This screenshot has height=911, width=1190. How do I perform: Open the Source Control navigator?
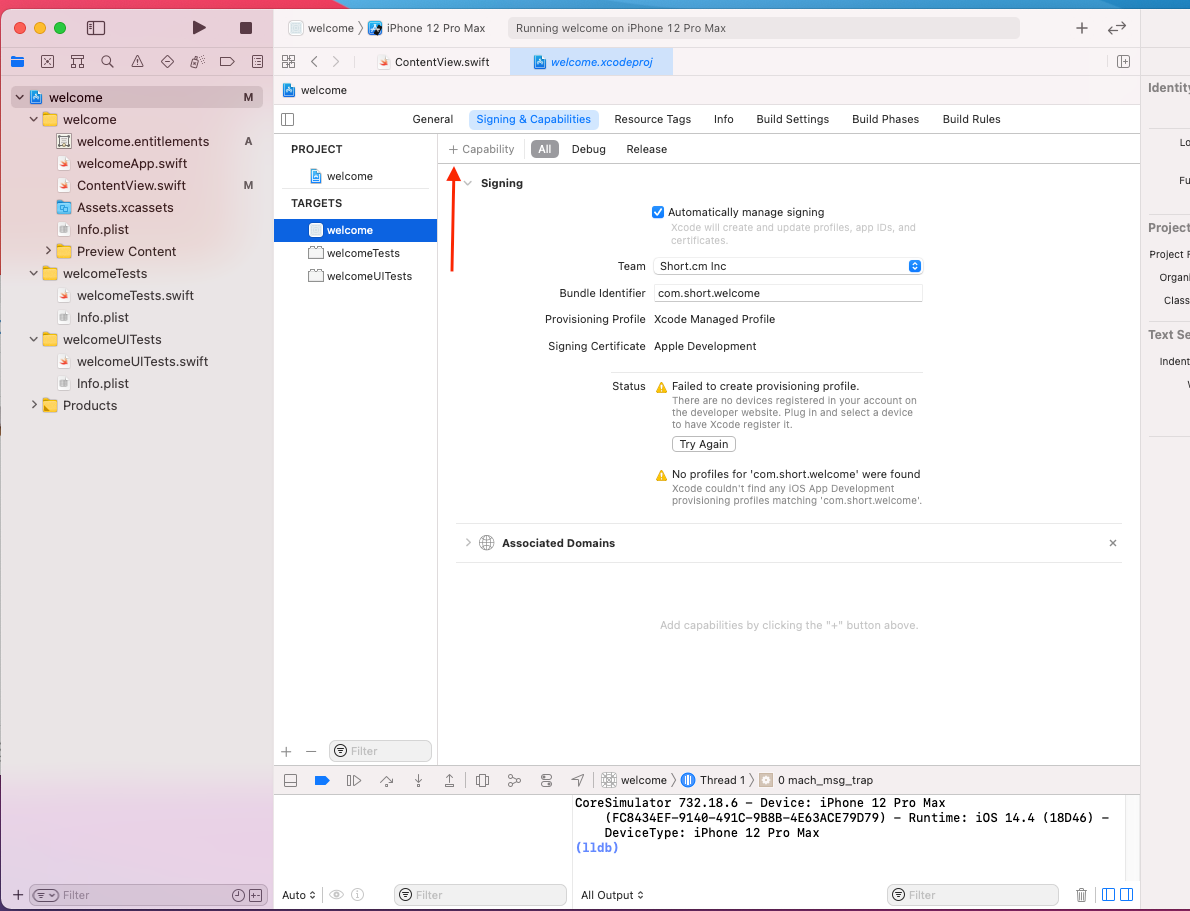(47, 61)
